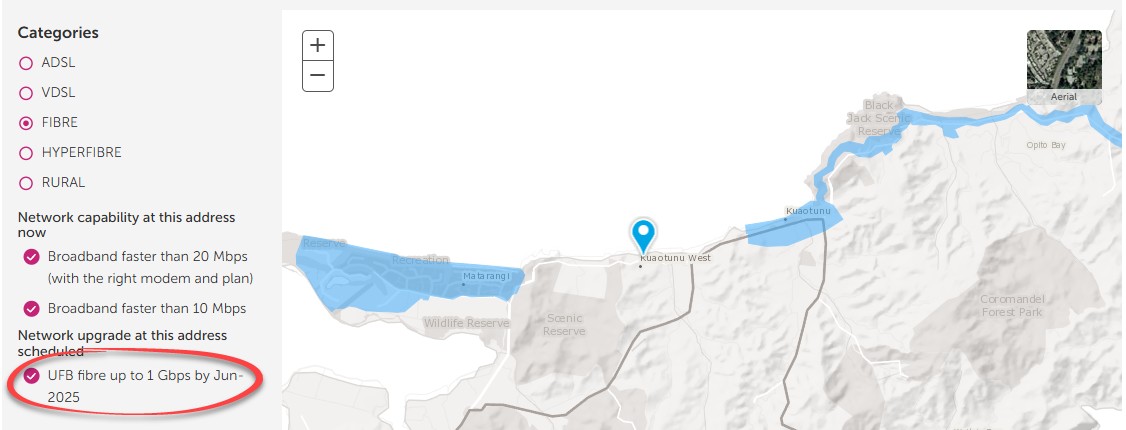Choose the RURAL category option
The width and height of the screenshot is (1126, 430).
click(26, 183)
